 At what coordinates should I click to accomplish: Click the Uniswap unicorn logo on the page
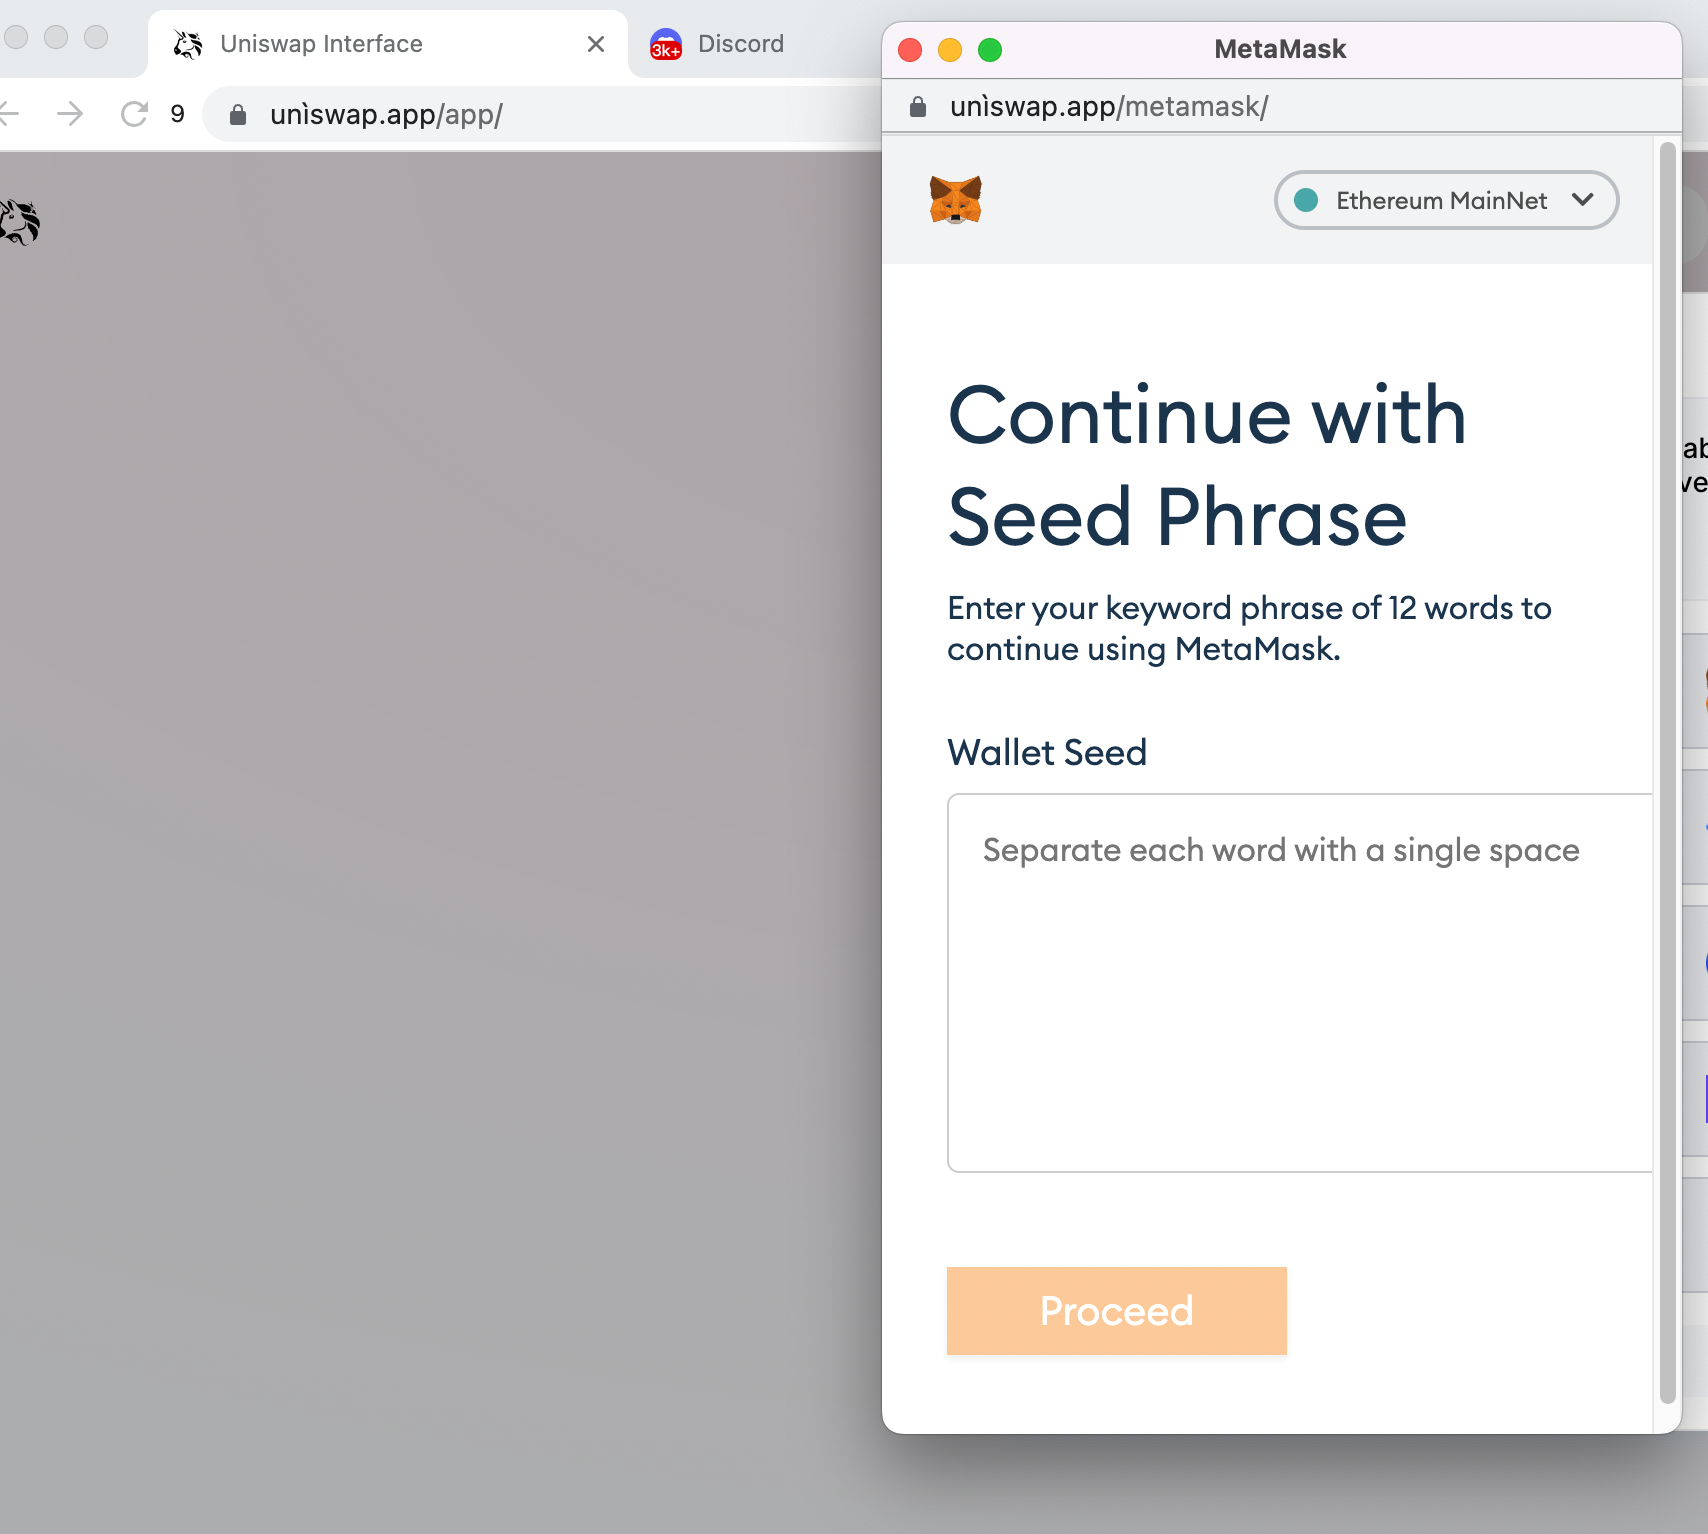click(x=20, y=222)
